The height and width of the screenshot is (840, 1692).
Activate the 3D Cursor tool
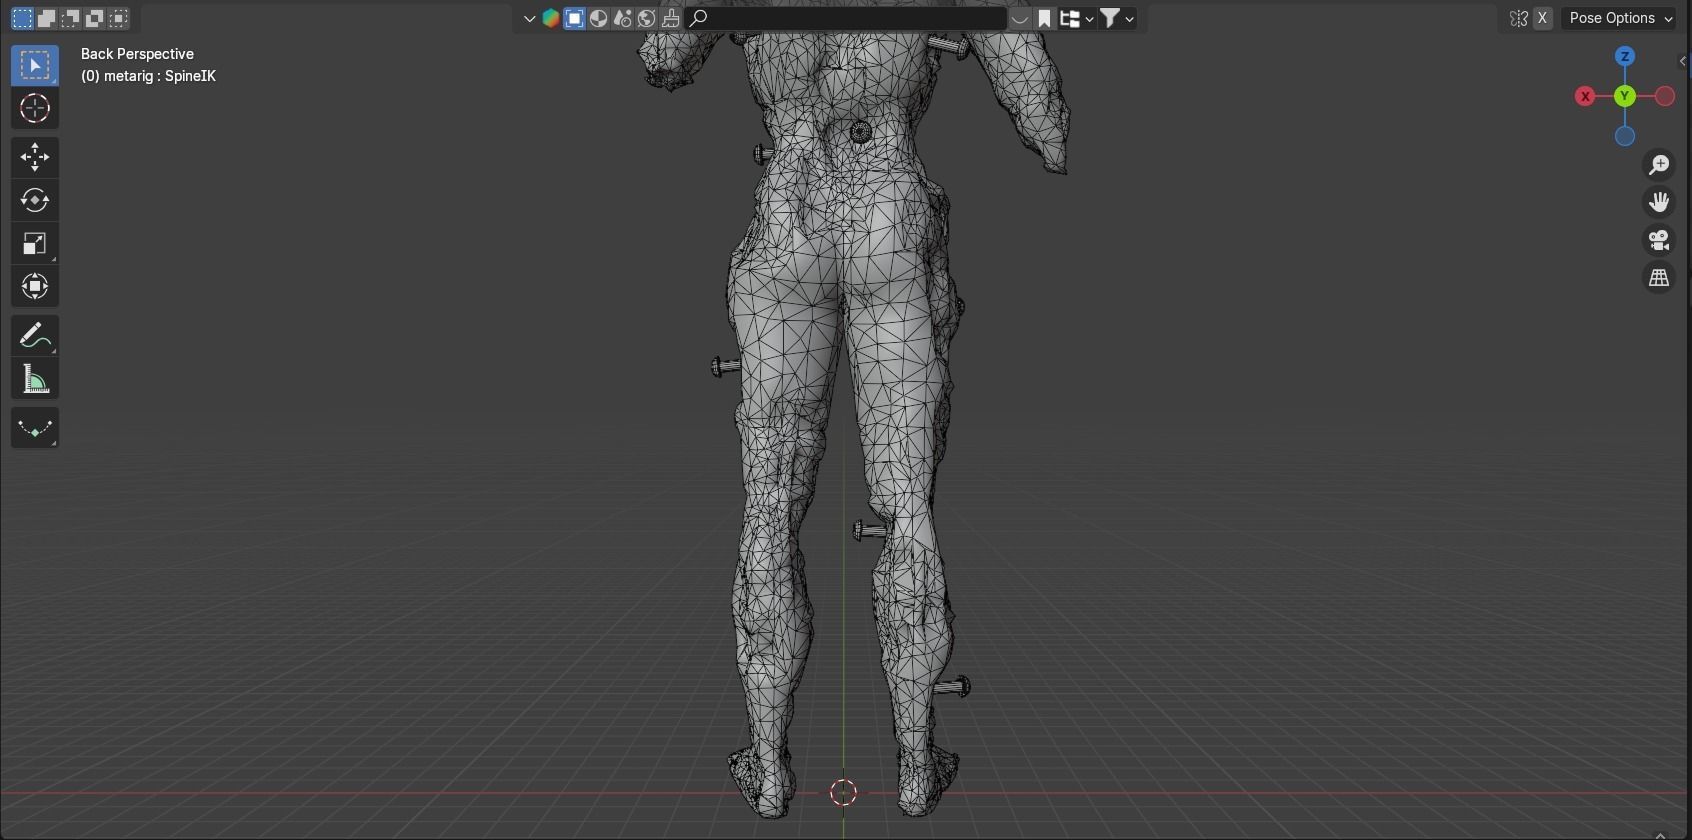click(x=35, y=108)
